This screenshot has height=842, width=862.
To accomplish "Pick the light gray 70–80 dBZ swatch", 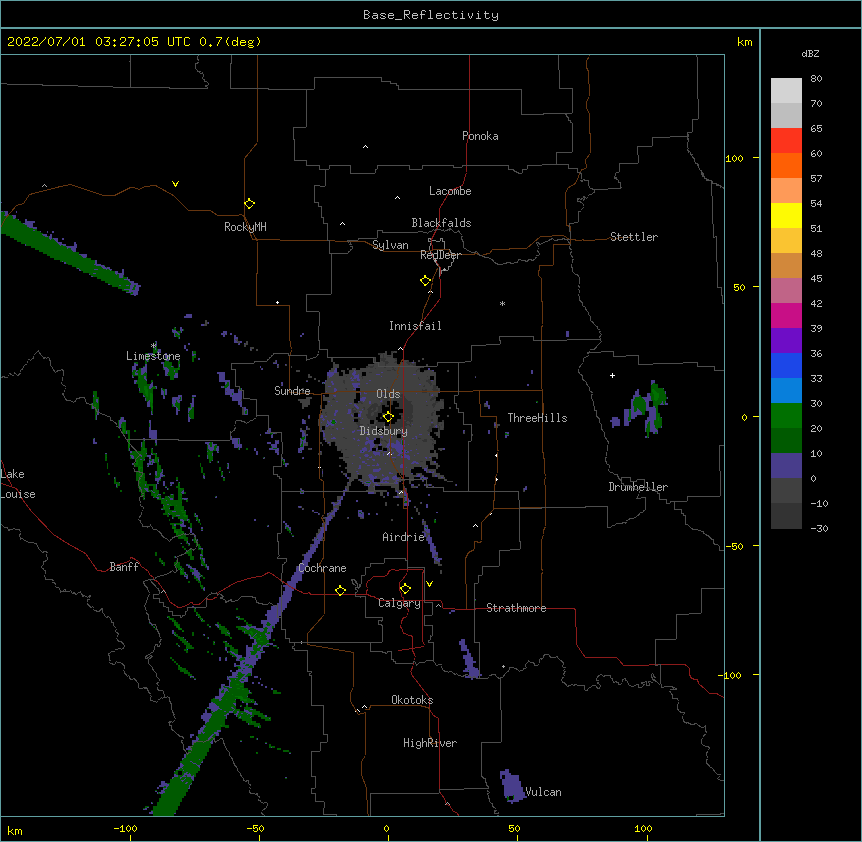I will pos(786,91).
